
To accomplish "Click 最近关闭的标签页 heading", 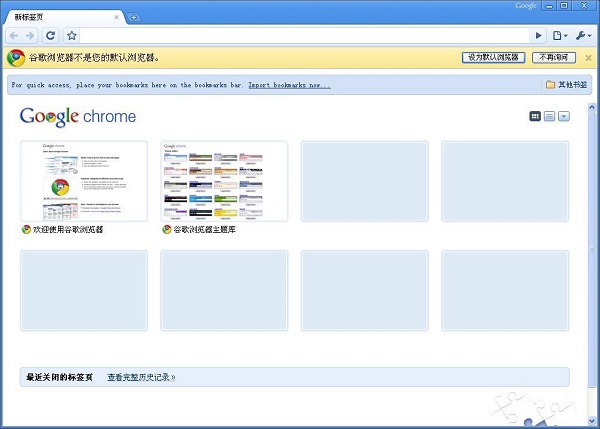I will [x=59, y=377].
